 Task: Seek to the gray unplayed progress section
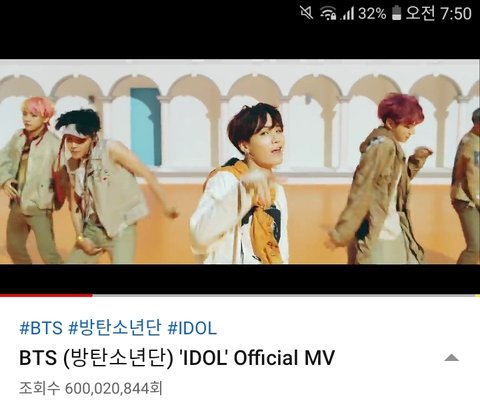point(286,295)
